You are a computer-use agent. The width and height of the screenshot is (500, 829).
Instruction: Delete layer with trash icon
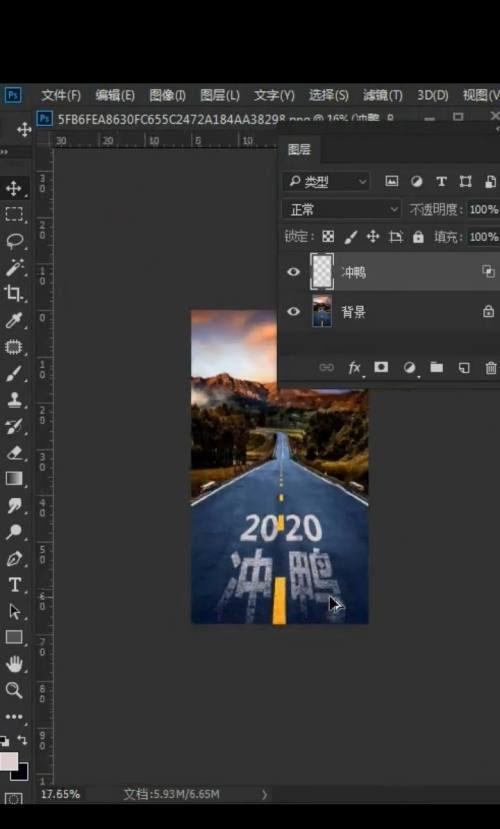(491, 367)
